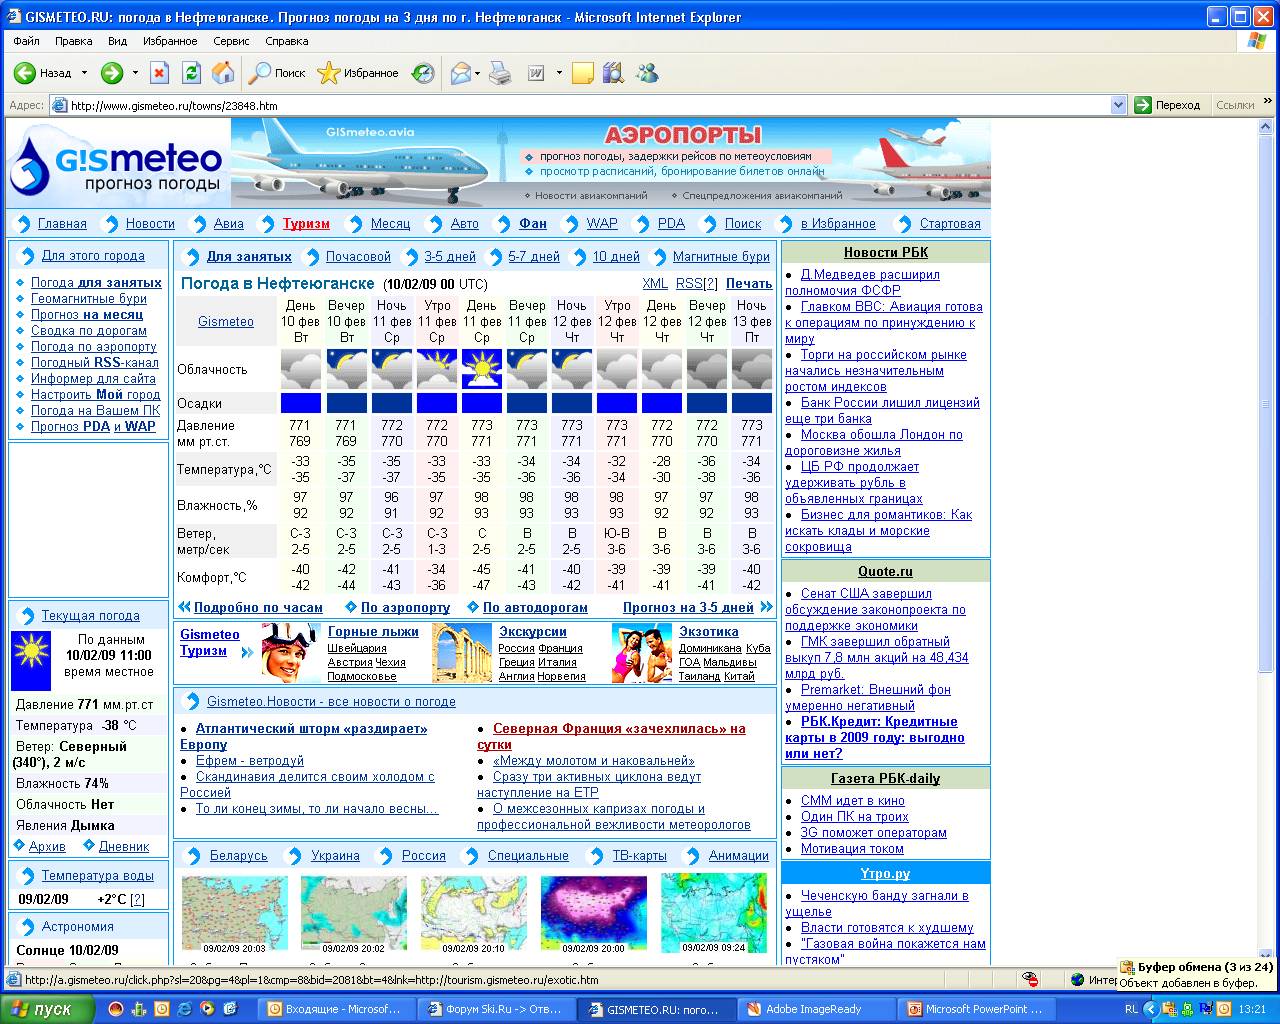Open the Специальные purple map thumbnail

tap(594, 913)
